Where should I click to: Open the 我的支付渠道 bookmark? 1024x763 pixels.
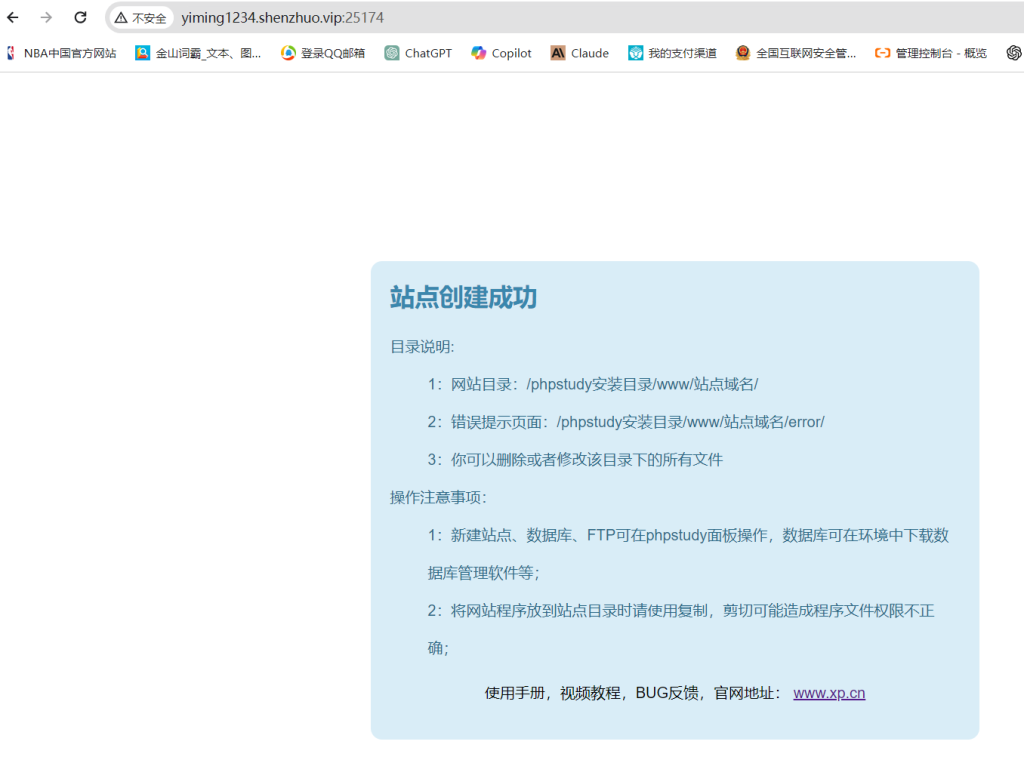click(x=672, y=53)
